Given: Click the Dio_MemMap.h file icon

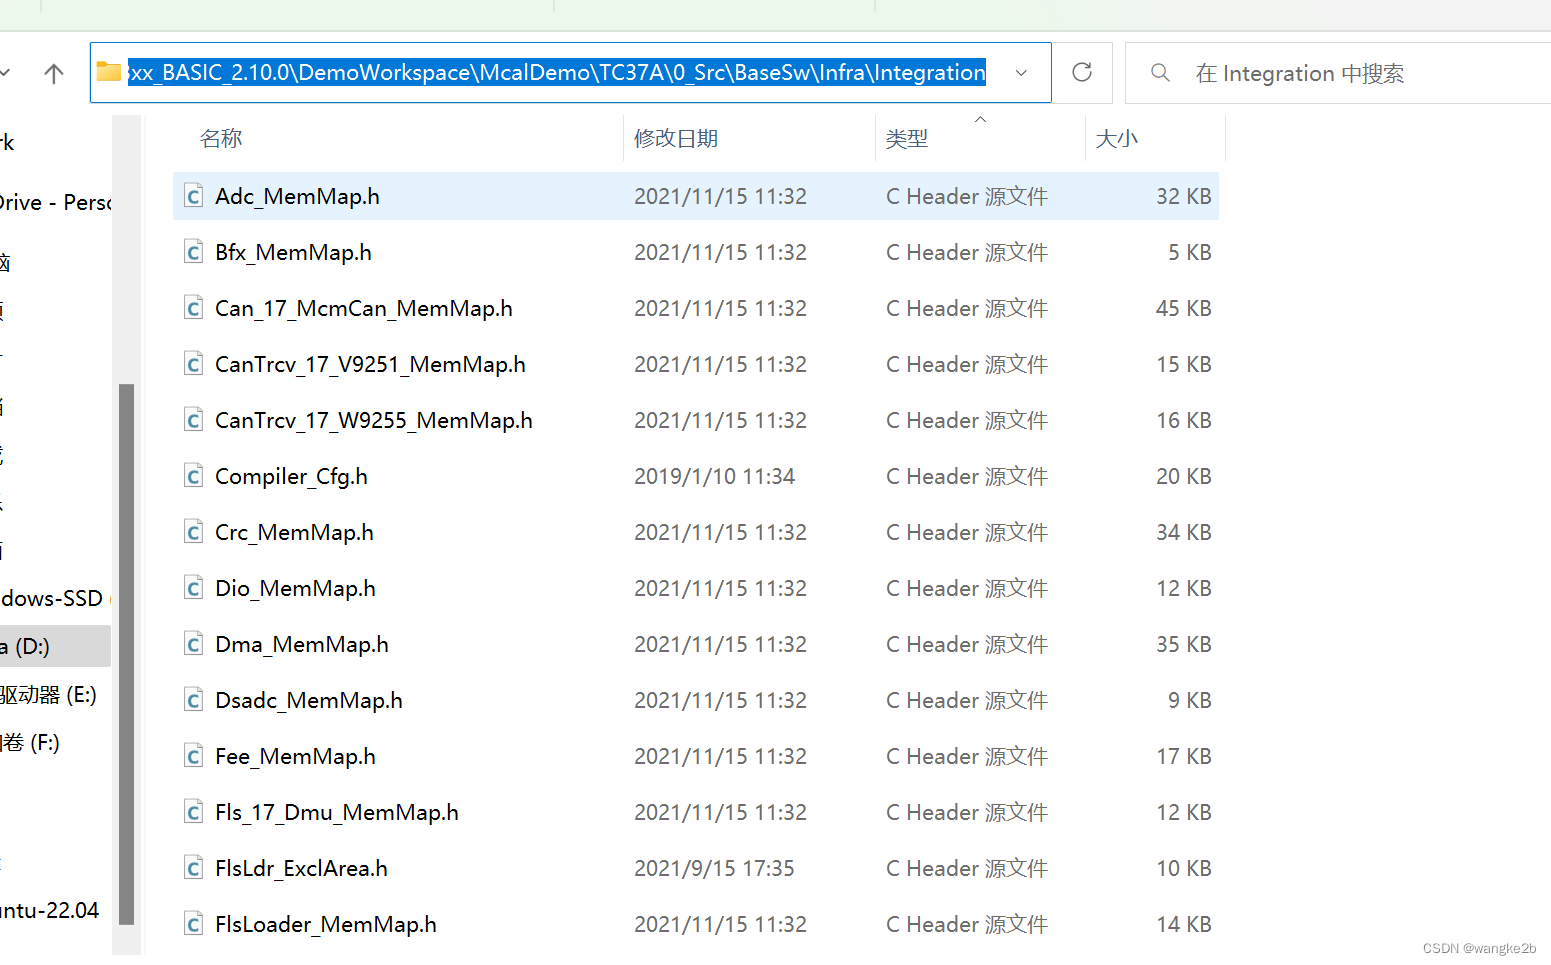Looking at the screenshot, I should pos(194,588).
